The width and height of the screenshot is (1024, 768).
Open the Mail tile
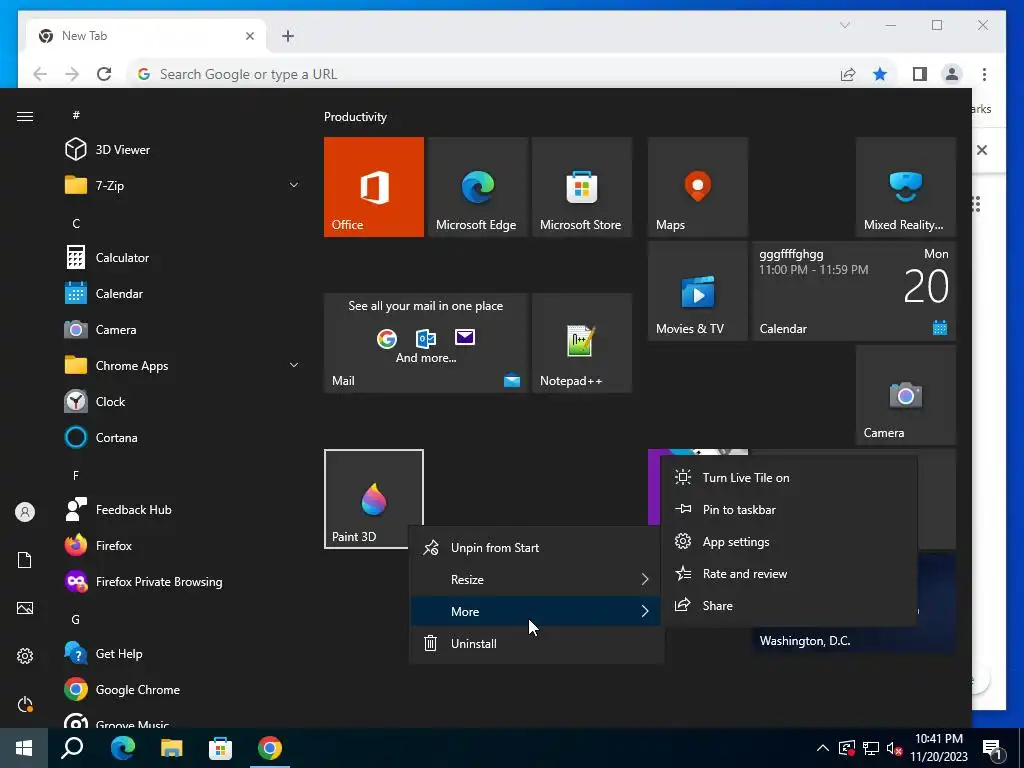426,343
